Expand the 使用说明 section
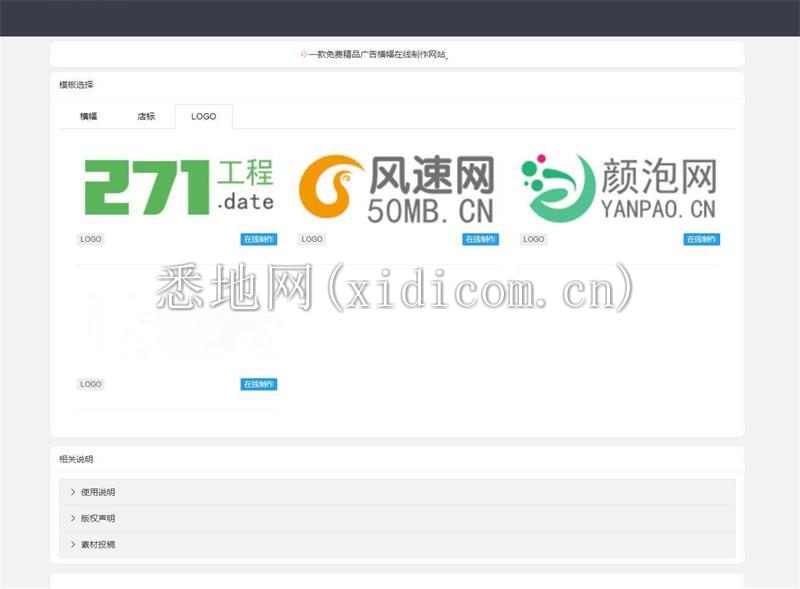This screenshot has width=800, height=589. 397,492
